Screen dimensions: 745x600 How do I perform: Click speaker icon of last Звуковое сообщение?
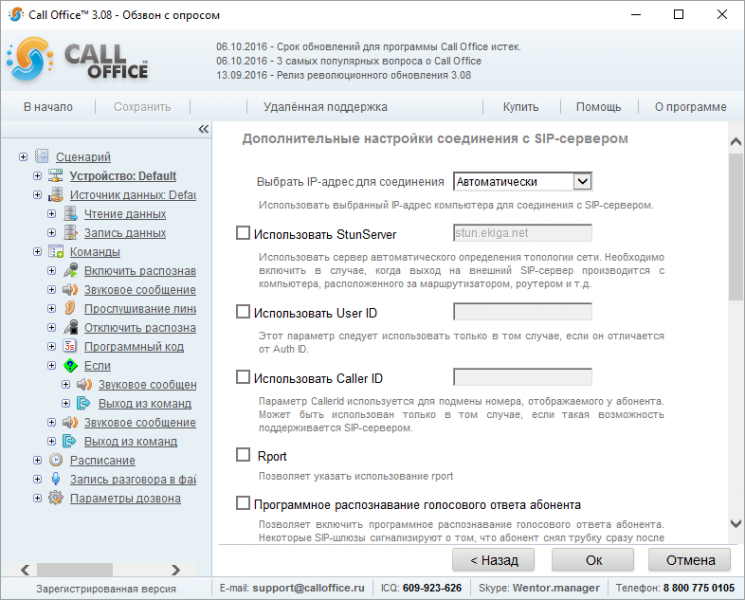[x=70, y=422]
